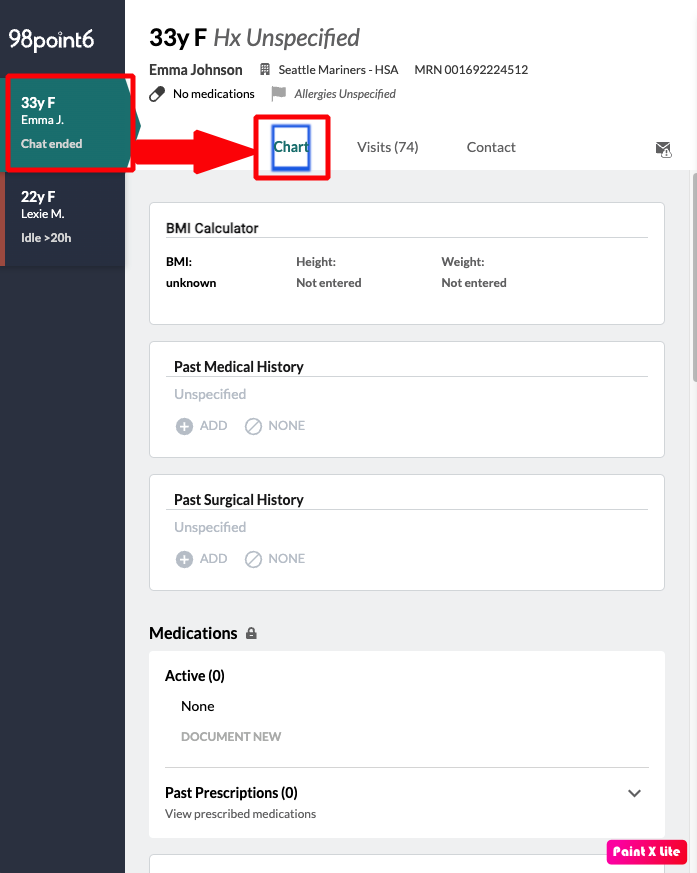Click NONE under Past Medical History
This screenshot has width=697, height=873.
286,426
